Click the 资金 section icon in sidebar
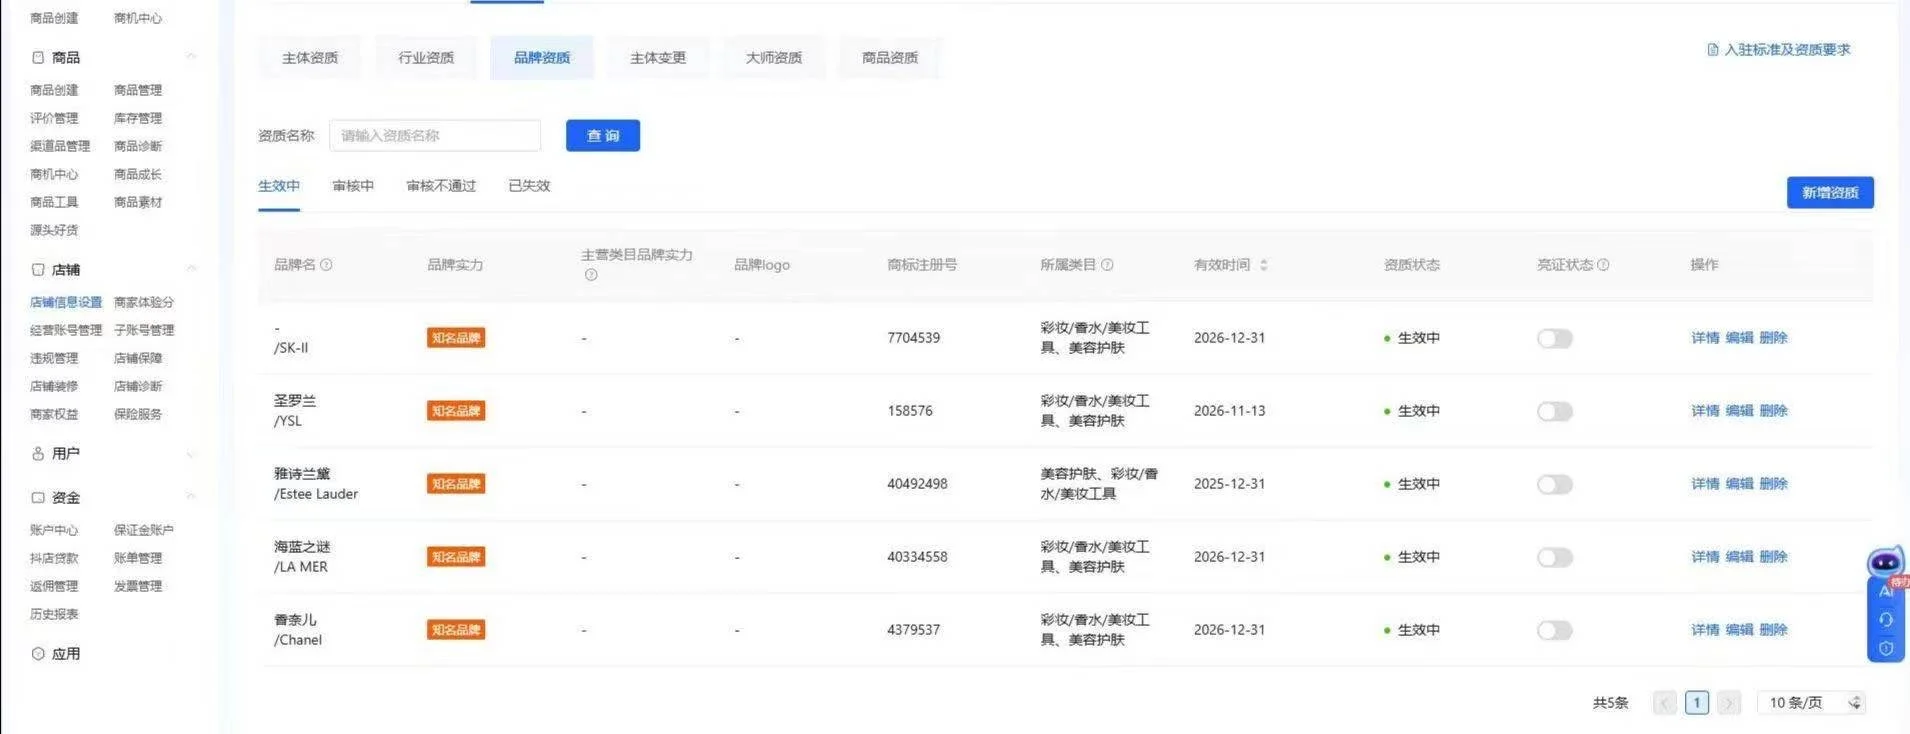Image resolution: width=1910 pixels, height=734 pixels. tap(38, 498)
